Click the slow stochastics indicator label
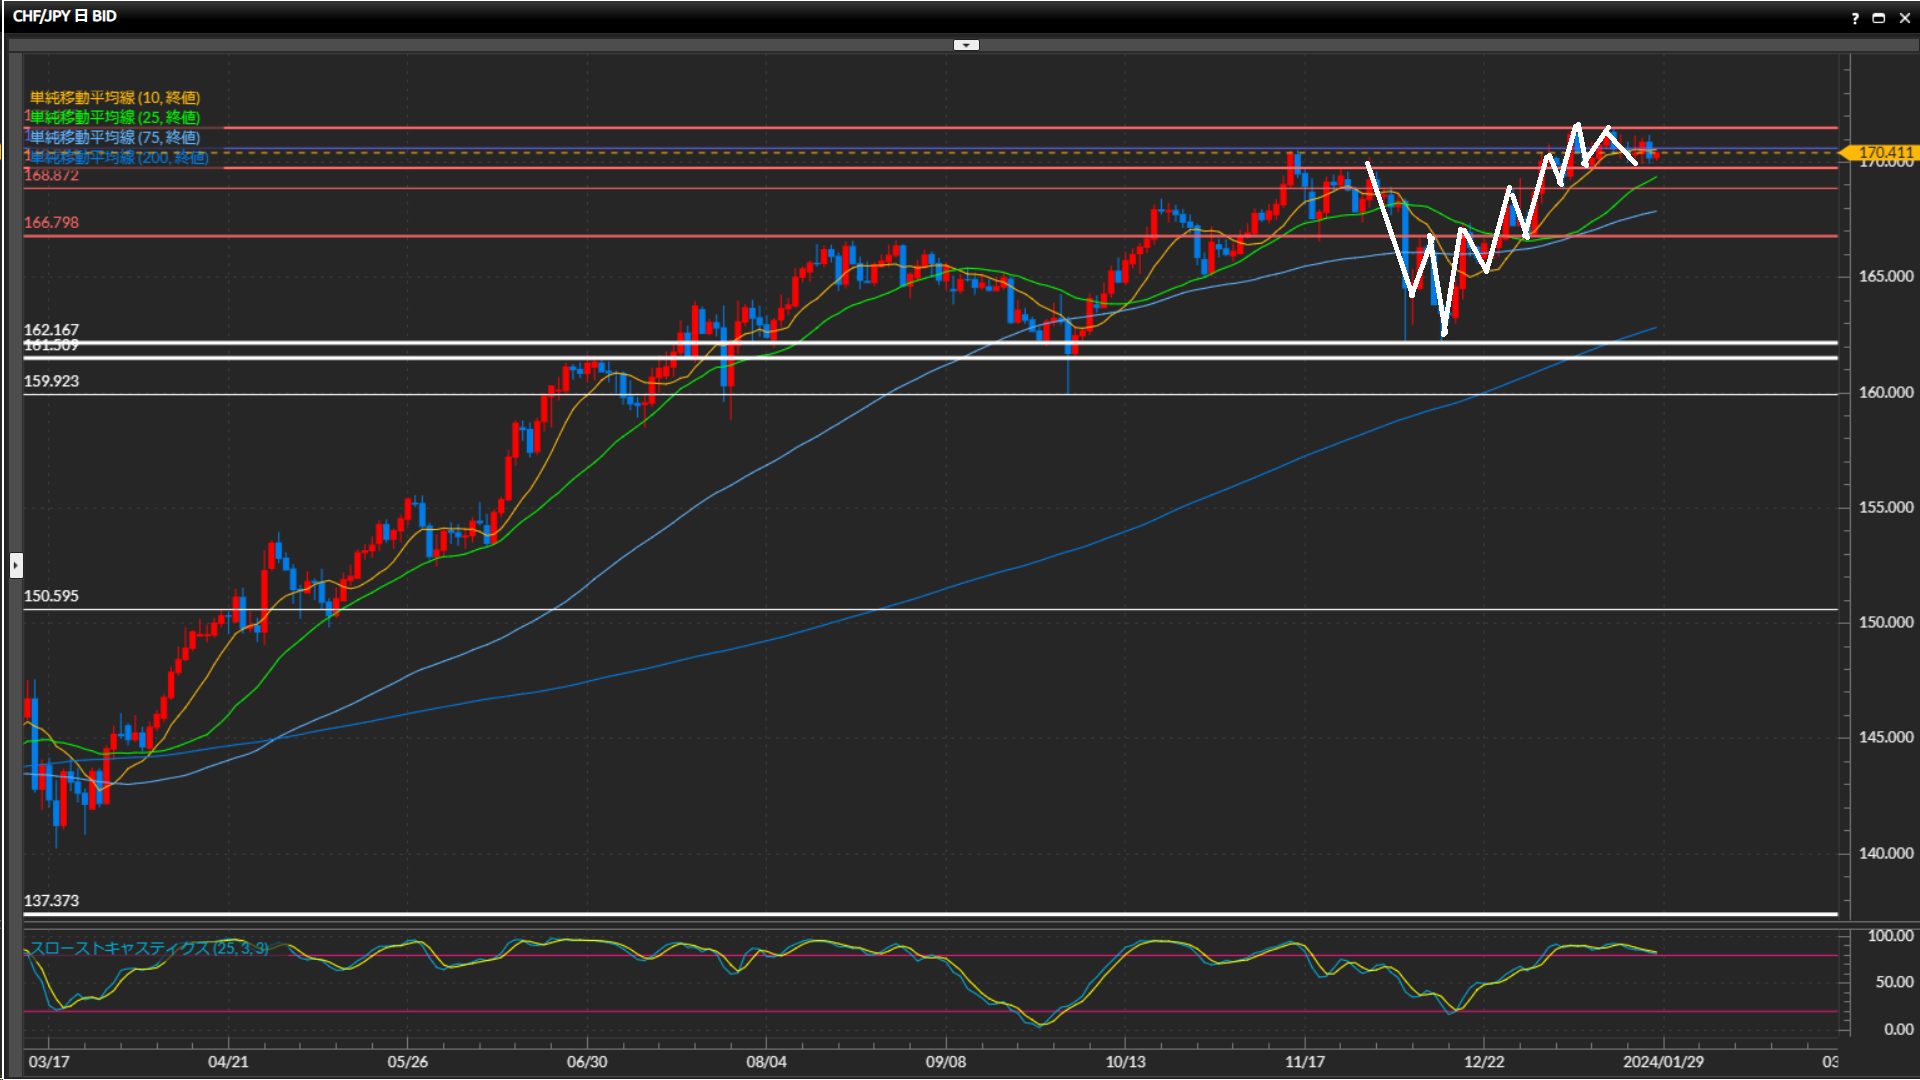This screenshot has height=1080, width=1920. [x=149, y=948]
